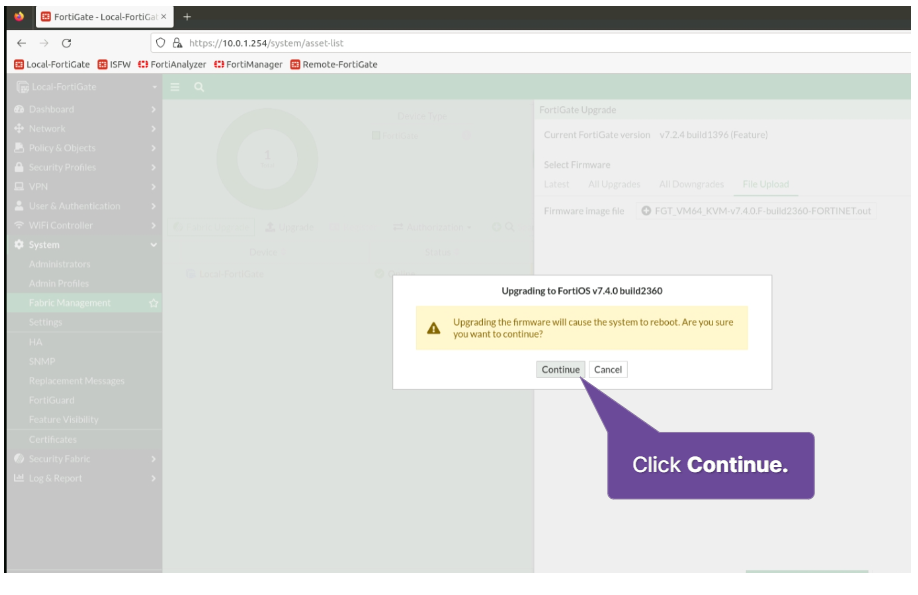Close the FortiGate browser tab

point(163,16)
